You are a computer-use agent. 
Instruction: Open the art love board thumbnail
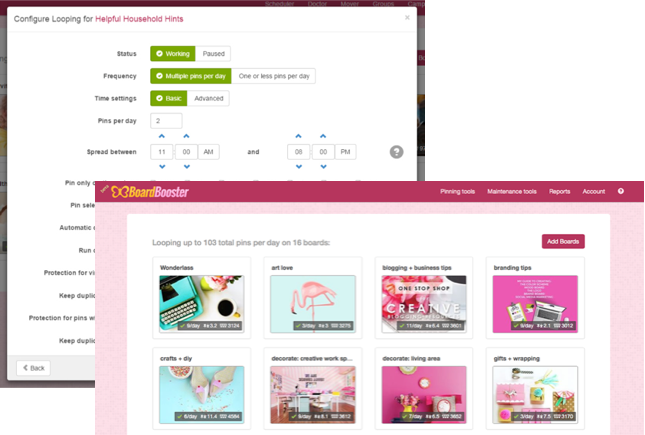coord(313,304)
